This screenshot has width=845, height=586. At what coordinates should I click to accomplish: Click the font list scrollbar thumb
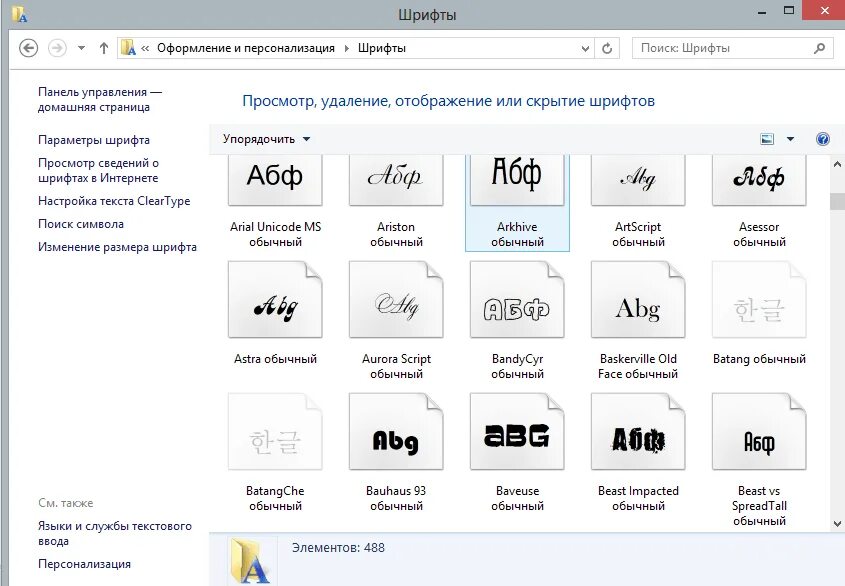(837, 201)
